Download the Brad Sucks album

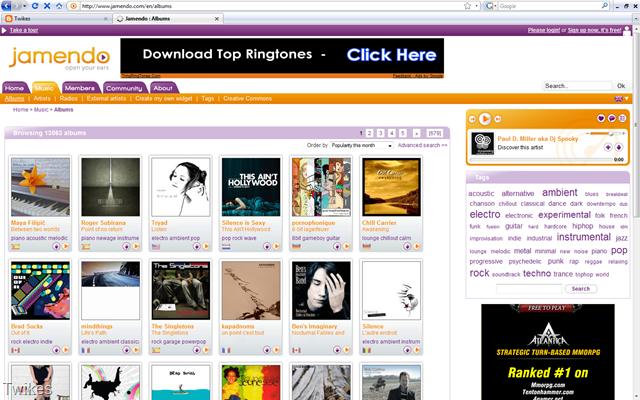(56, 350)
